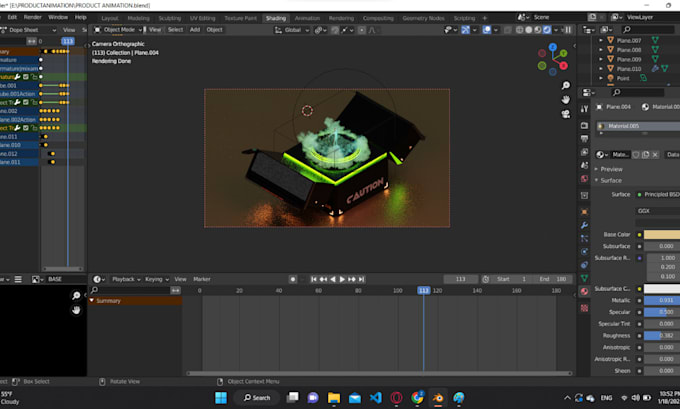Jump to the next keyframe
This screenshot has height=409, width=680.
click(352, 279)
